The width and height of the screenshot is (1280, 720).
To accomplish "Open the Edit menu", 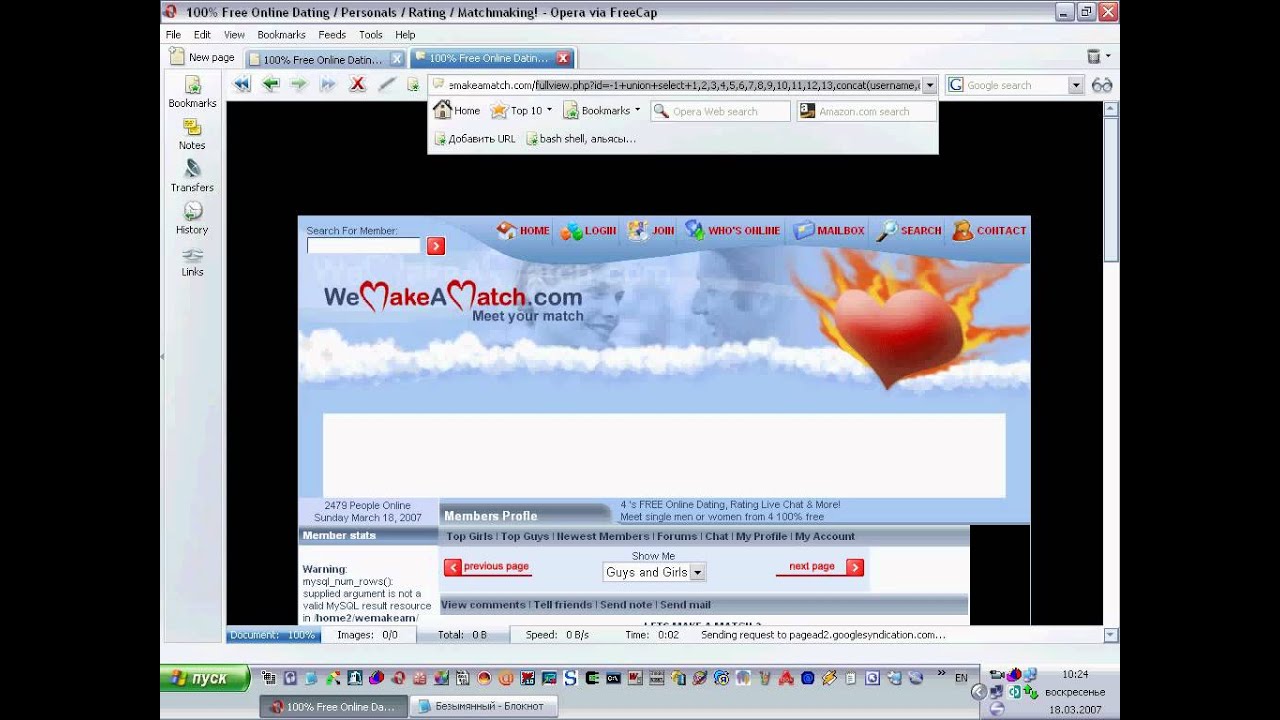I will [202, 34].
